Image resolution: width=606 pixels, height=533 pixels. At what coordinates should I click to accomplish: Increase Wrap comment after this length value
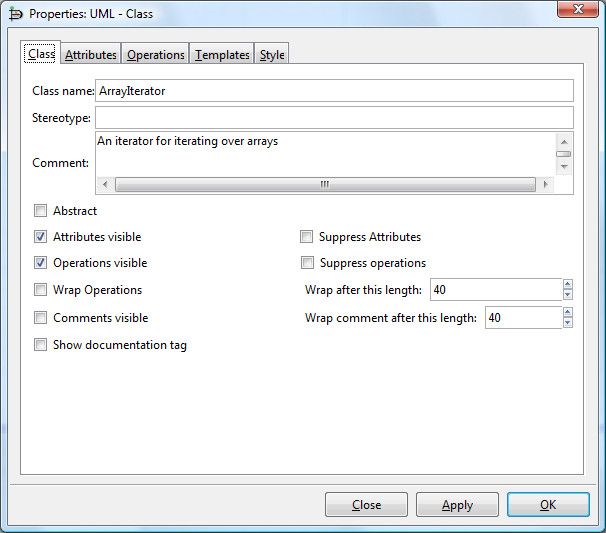pyautogui.click(x=567, y=312)
